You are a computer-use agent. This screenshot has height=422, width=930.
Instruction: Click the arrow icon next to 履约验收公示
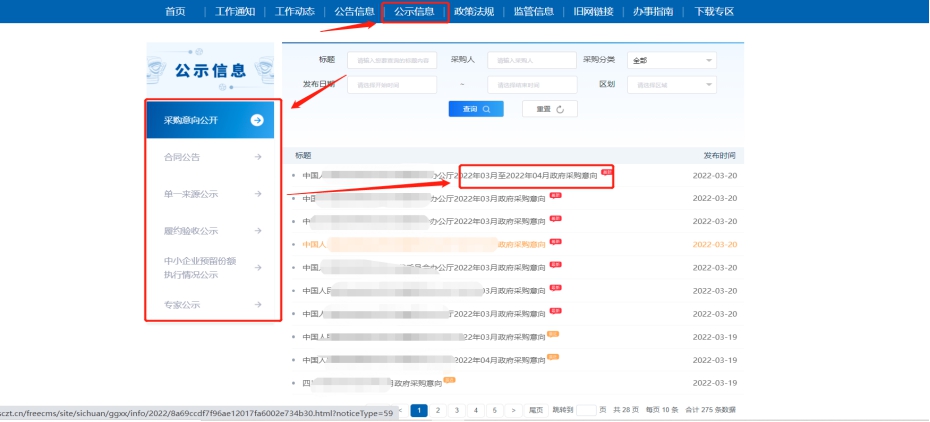point(258,231)
